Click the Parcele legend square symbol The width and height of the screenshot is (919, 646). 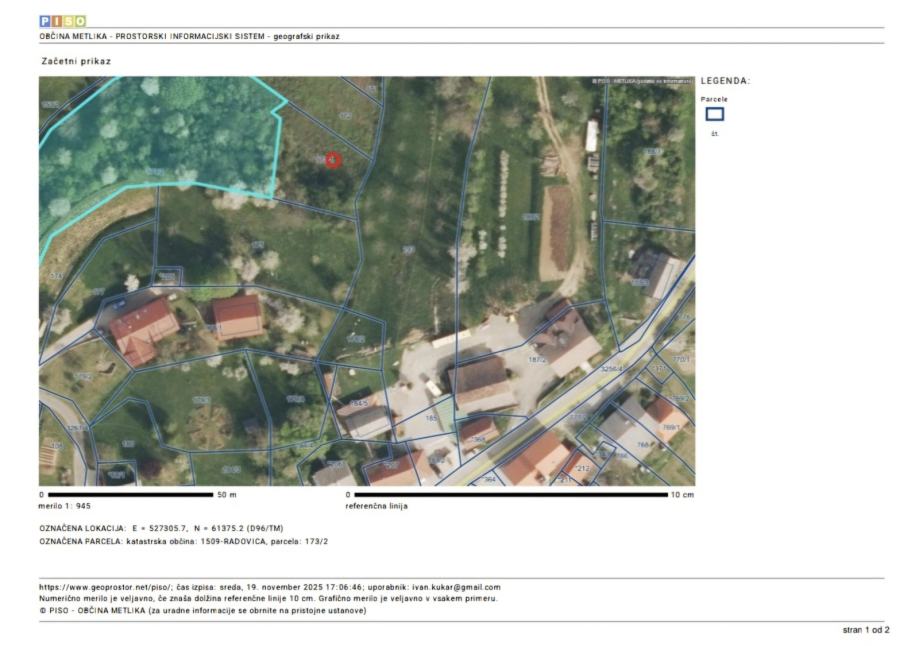point(714,114)
